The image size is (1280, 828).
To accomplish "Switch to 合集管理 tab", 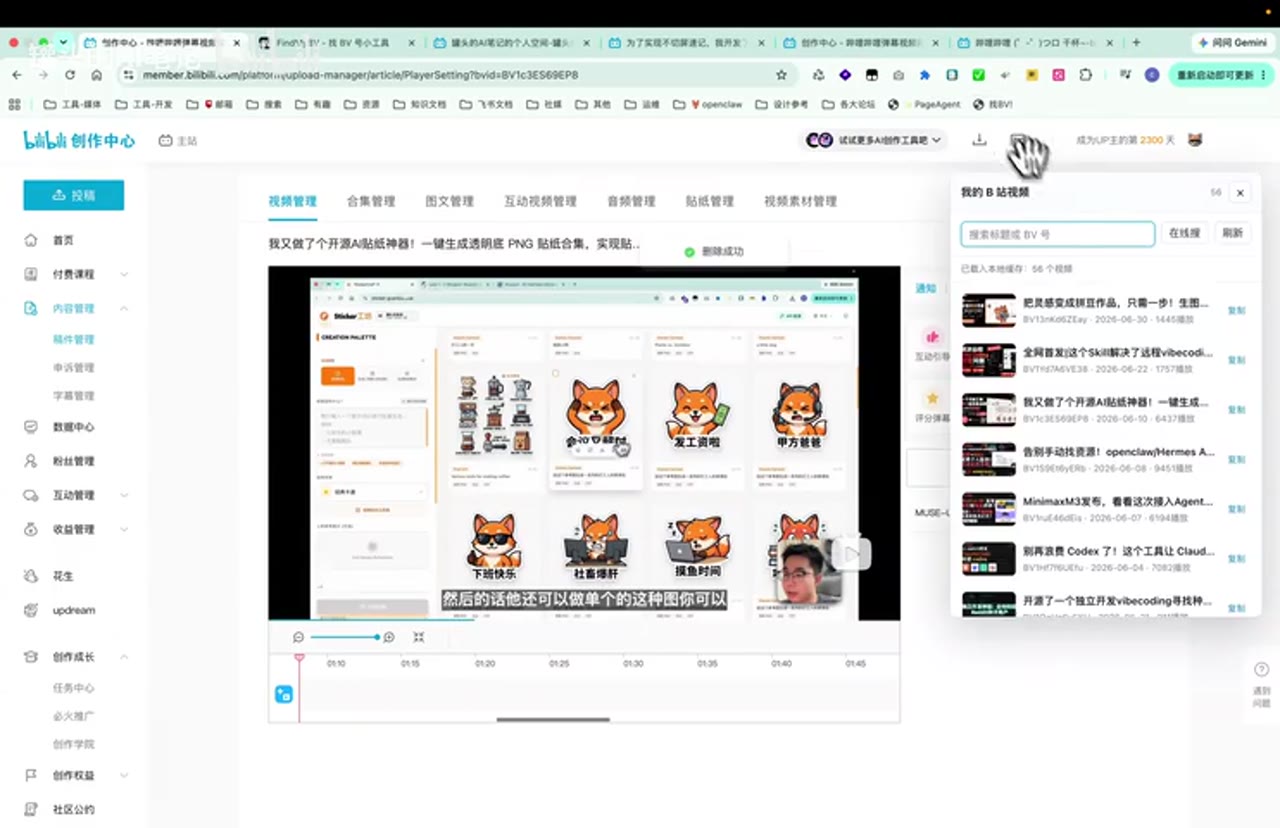I will click(371, 201).
